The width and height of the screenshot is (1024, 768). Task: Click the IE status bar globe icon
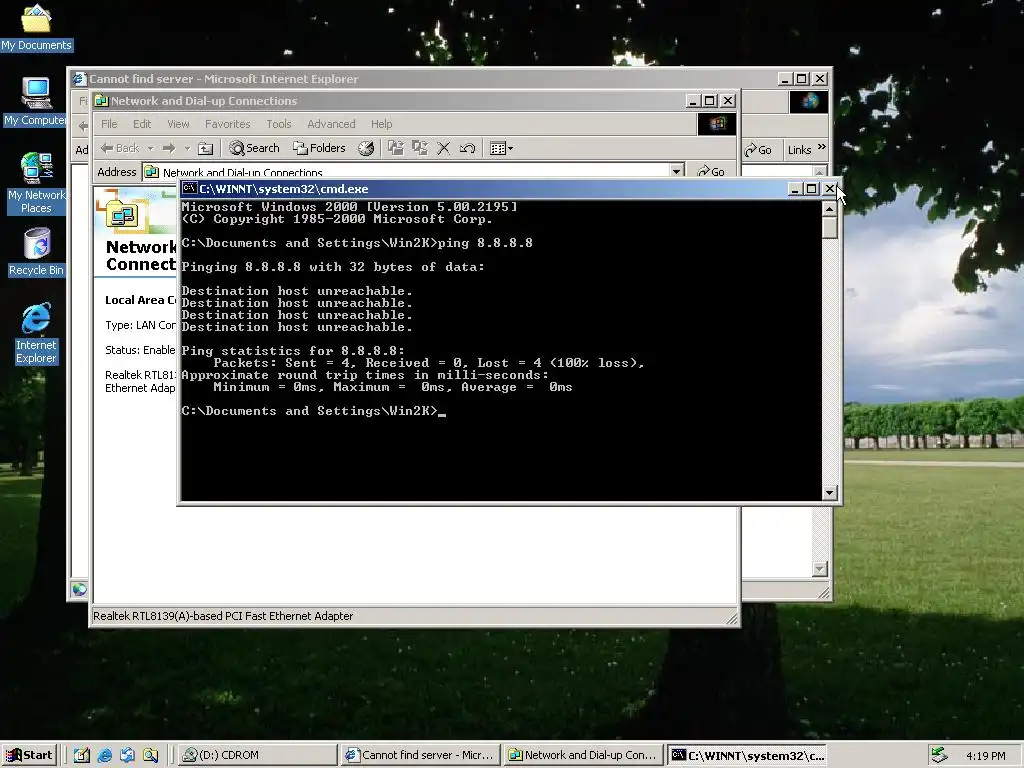80,590
